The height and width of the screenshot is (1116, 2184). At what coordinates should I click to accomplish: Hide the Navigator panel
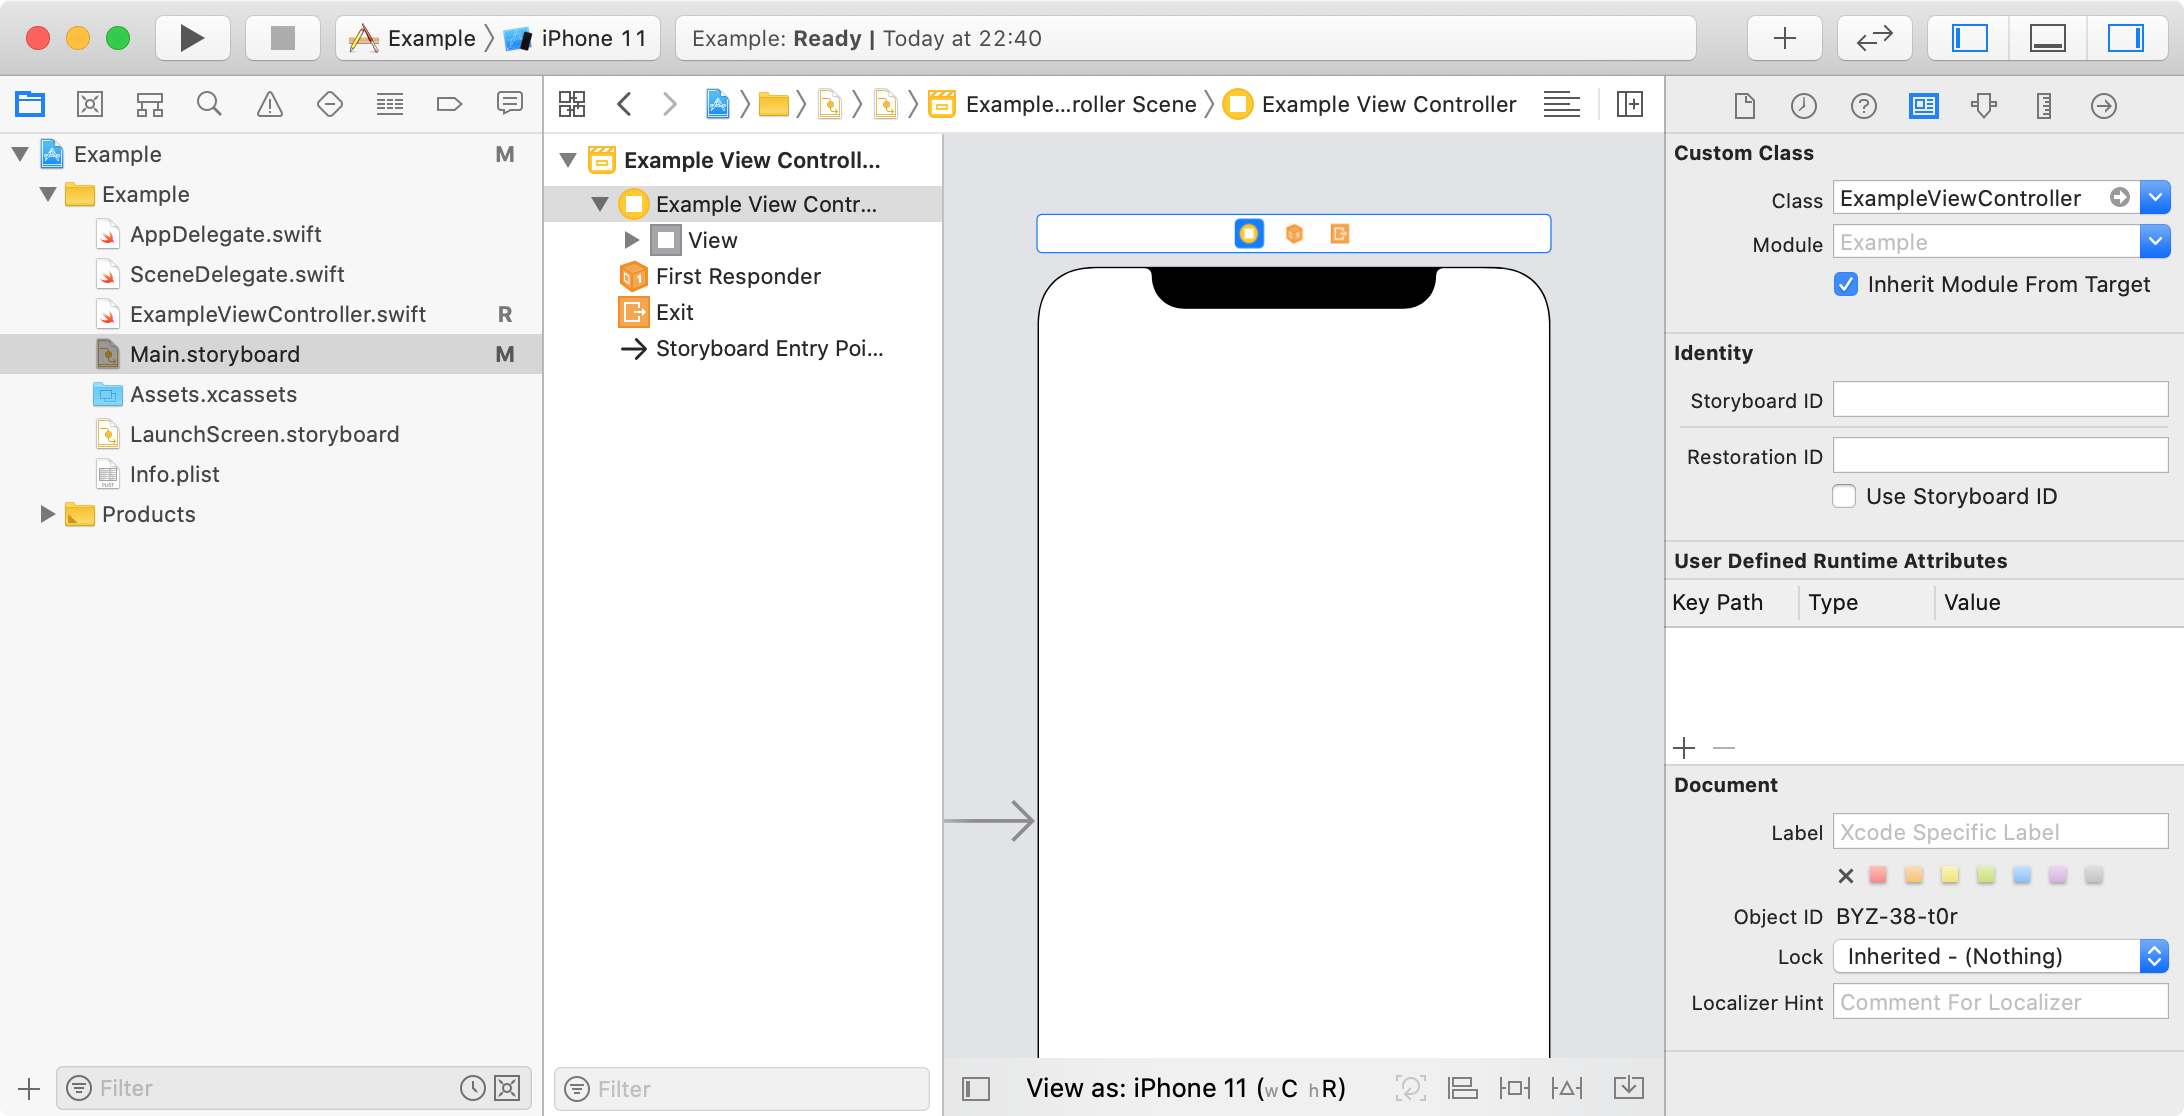[1970, 38]
